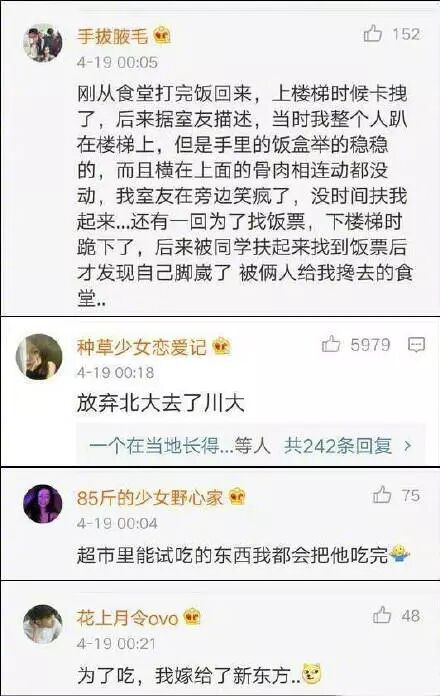Tap the crown badge beside 花上月令ovo
Screen dimensions: 440x696
coord(192,617)
